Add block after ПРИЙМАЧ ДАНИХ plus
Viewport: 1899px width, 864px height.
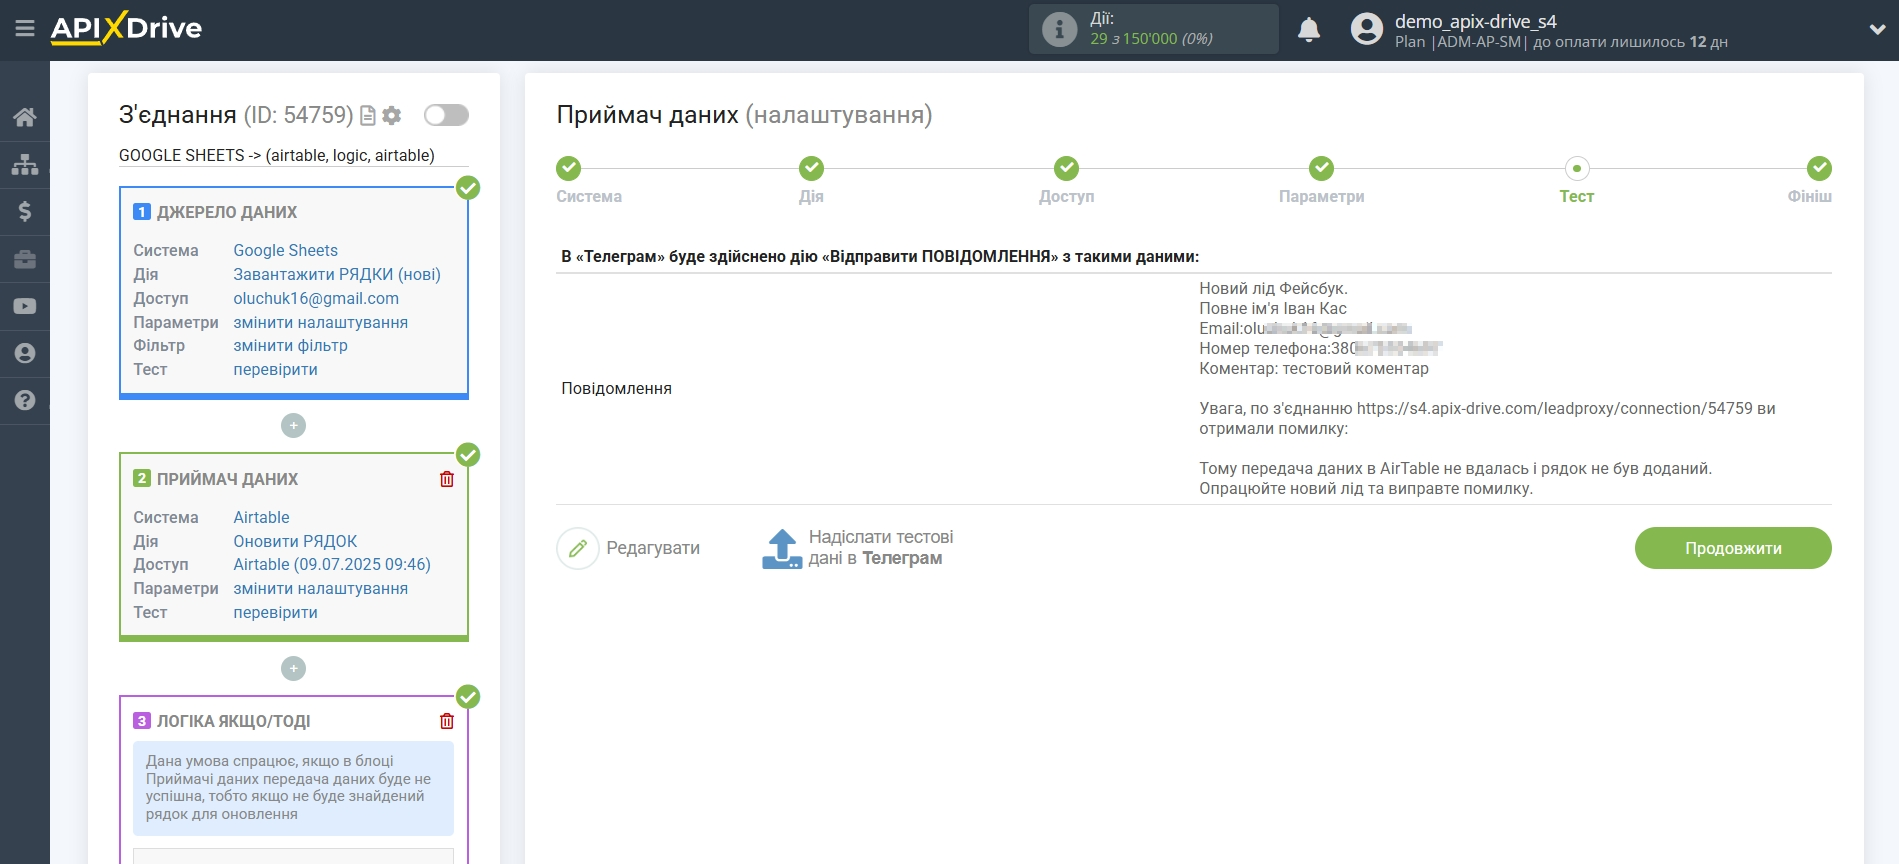pos(293,668)
